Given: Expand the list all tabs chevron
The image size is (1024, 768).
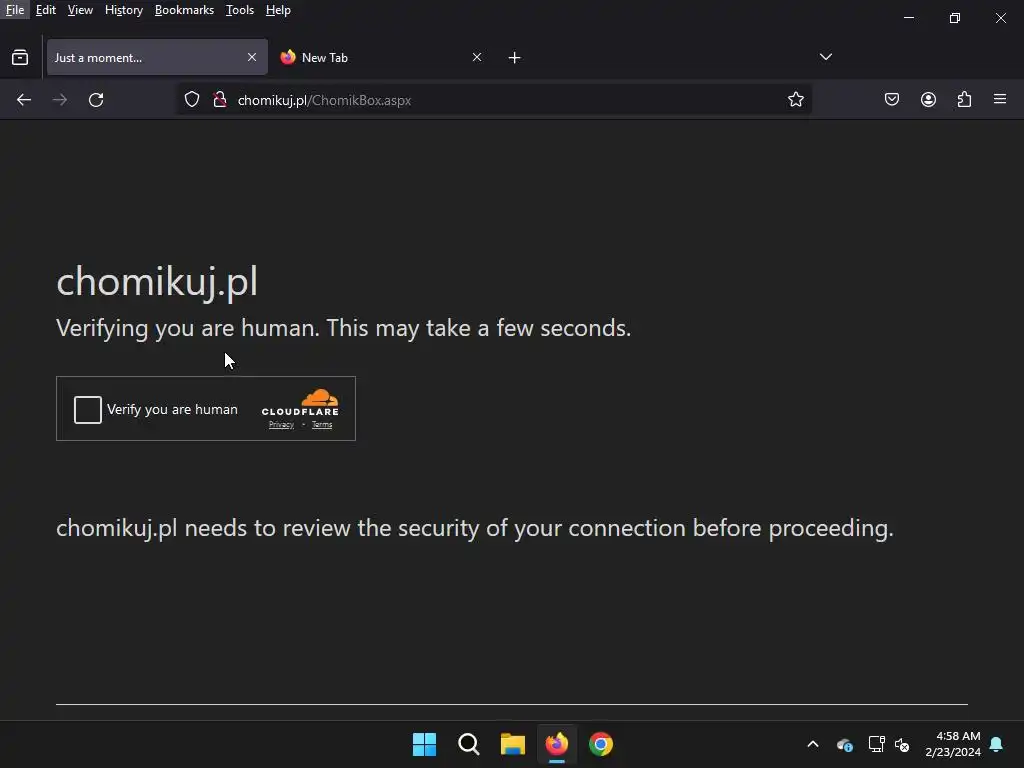Looking at the screenshot, I should coord(825,57).
